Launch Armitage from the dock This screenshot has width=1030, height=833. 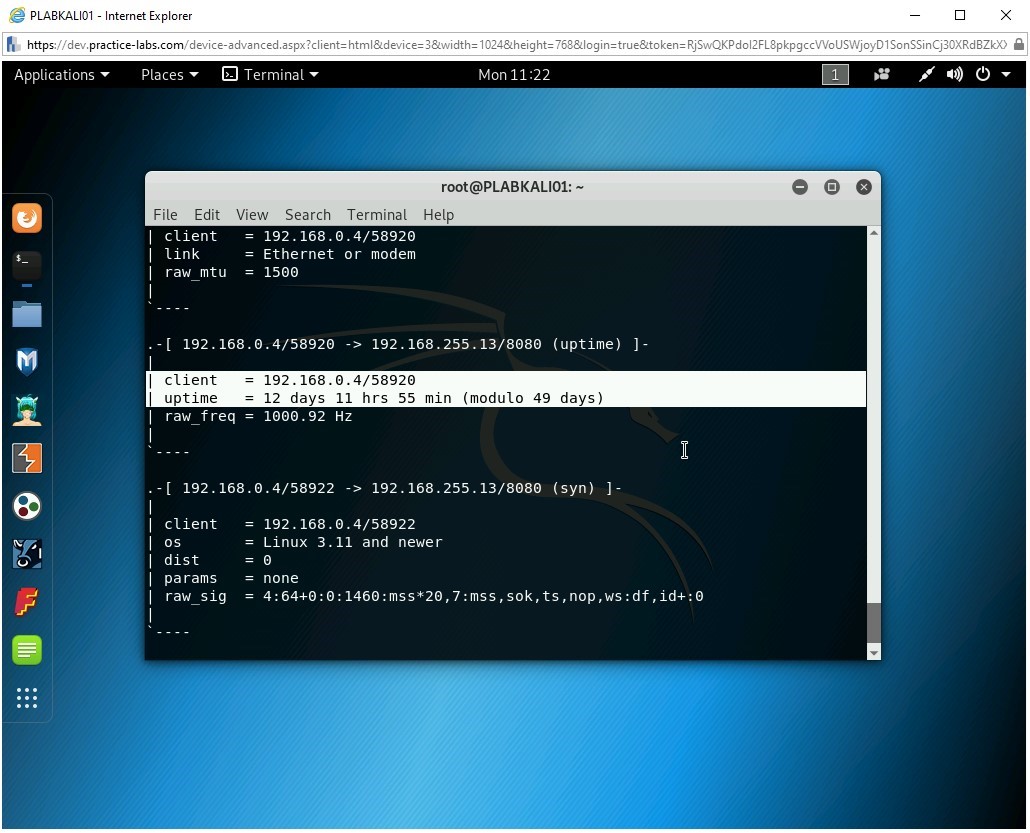[27, 410]
